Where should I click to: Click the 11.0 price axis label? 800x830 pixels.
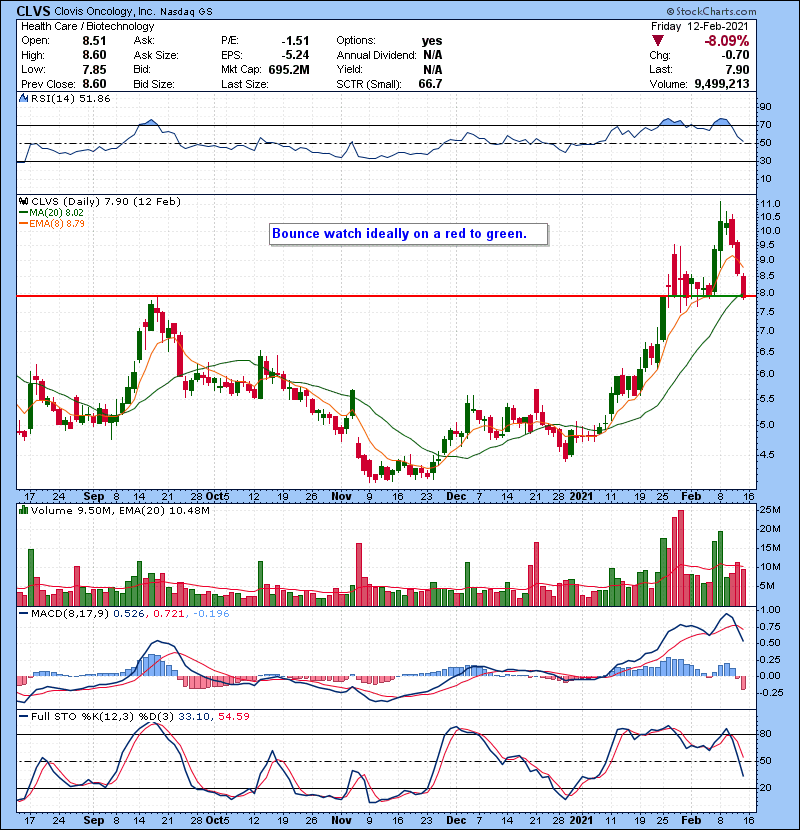pyautogui.click(x=769, y=204)
